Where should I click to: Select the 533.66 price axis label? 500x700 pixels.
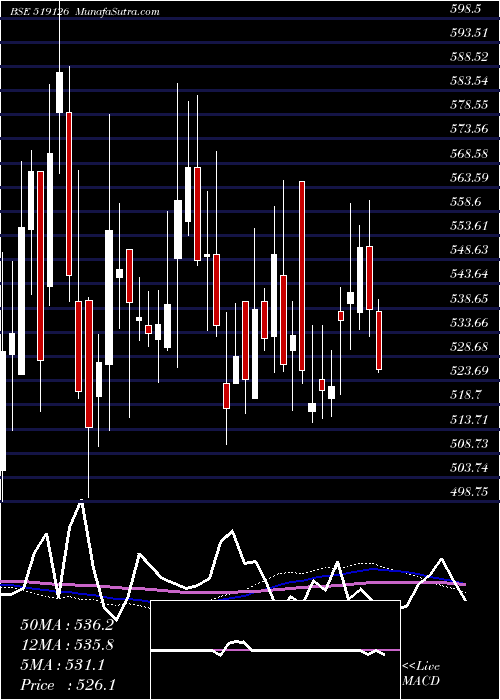point(468,323)
